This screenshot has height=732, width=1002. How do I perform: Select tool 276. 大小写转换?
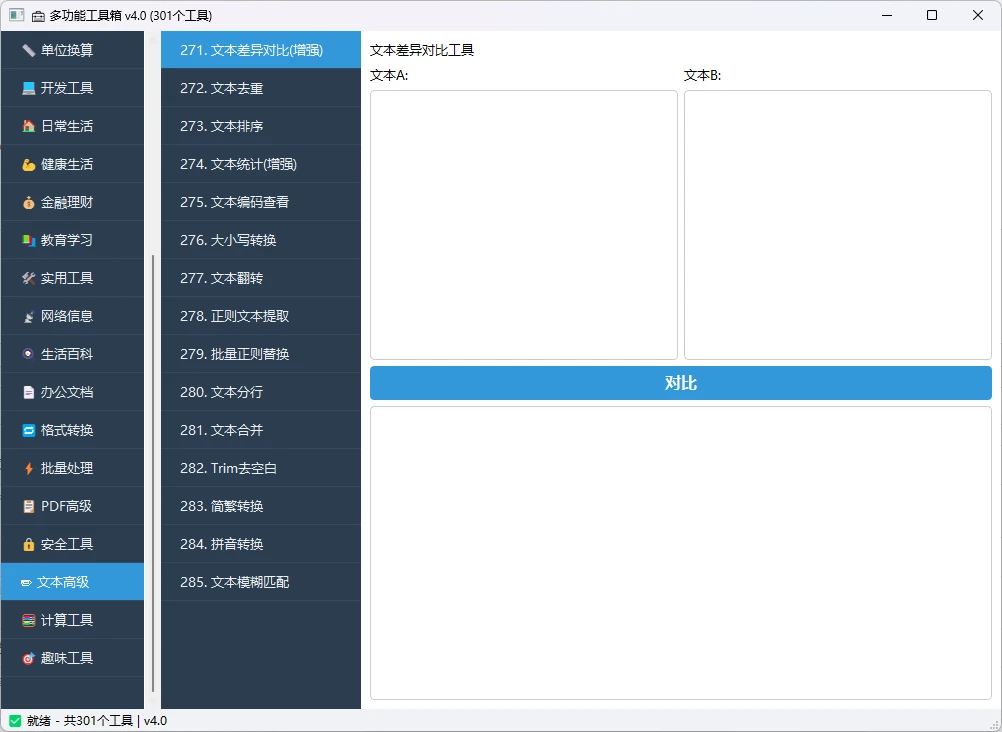click(x=261, y=240)
